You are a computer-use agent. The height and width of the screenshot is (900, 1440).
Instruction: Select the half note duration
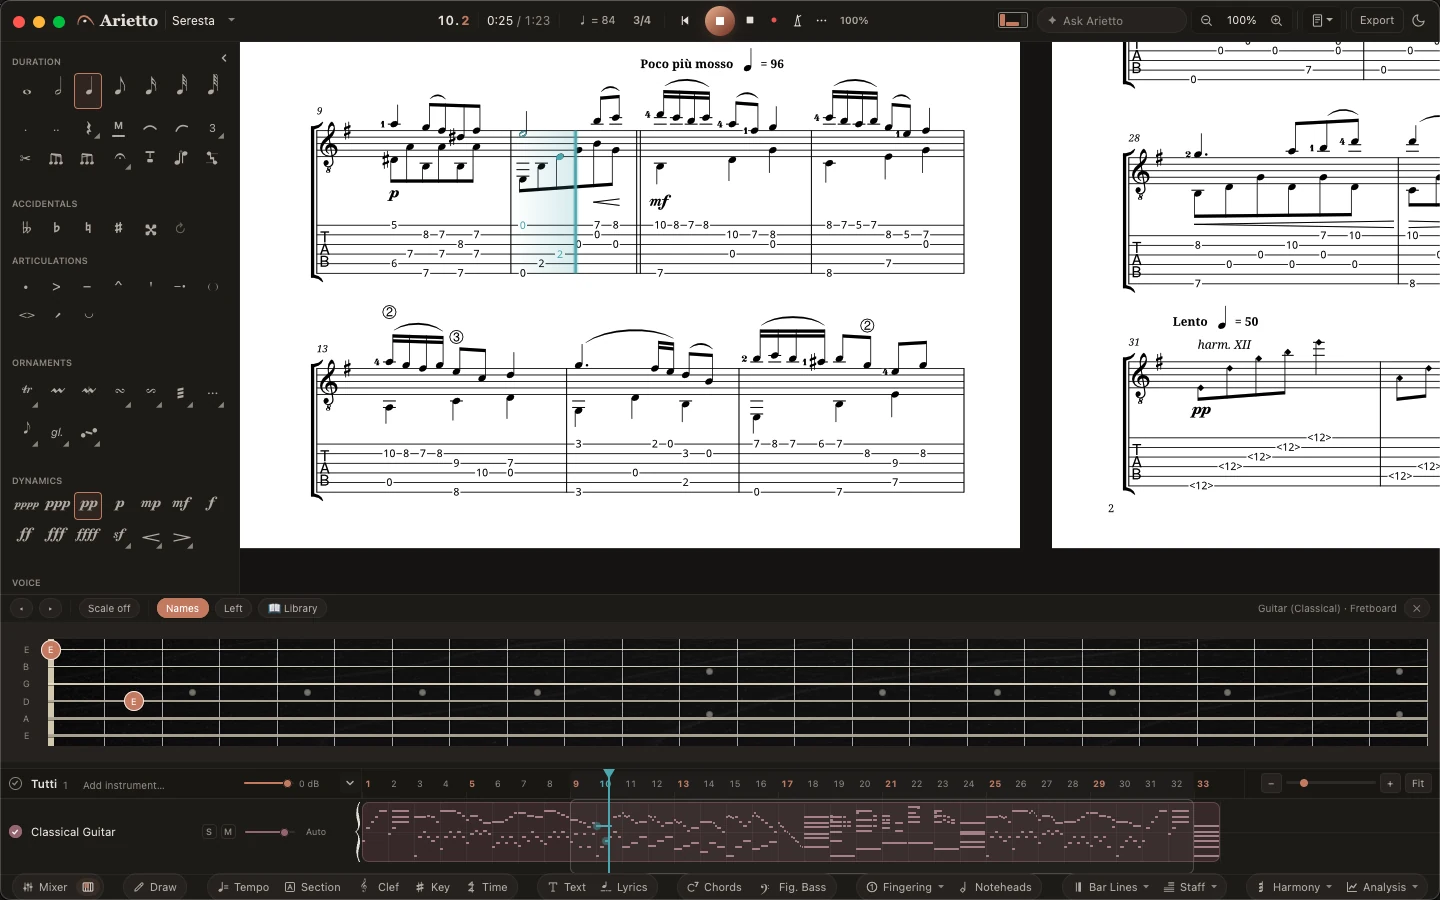(x=57, y=90)
